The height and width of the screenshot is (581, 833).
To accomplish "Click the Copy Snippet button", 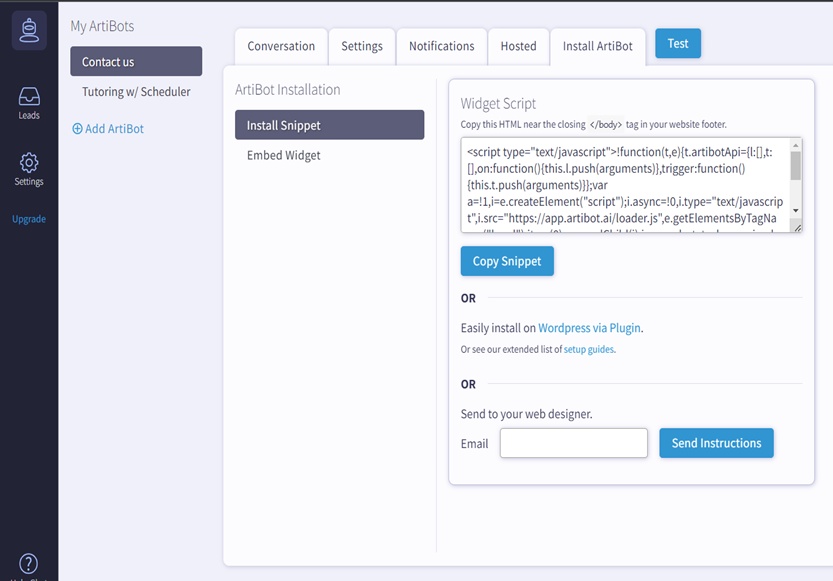I will point(507,262).
